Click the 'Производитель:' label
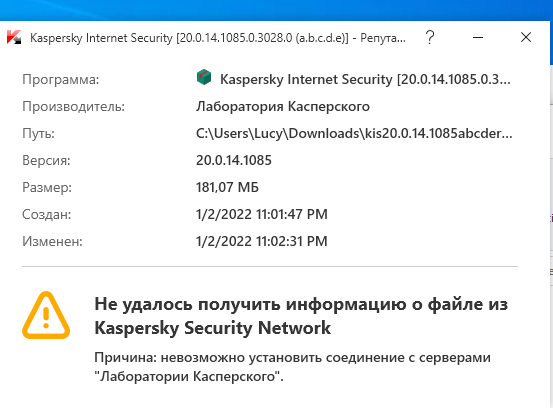Screen dimensions: 553x408 (73, 106)
